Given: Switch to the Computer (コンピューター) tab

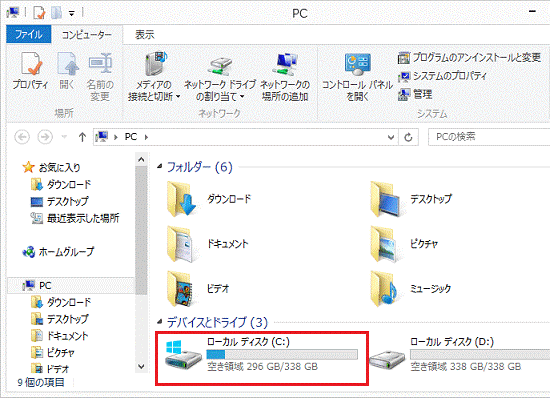Looking at the screenshot, I should 87,35.
